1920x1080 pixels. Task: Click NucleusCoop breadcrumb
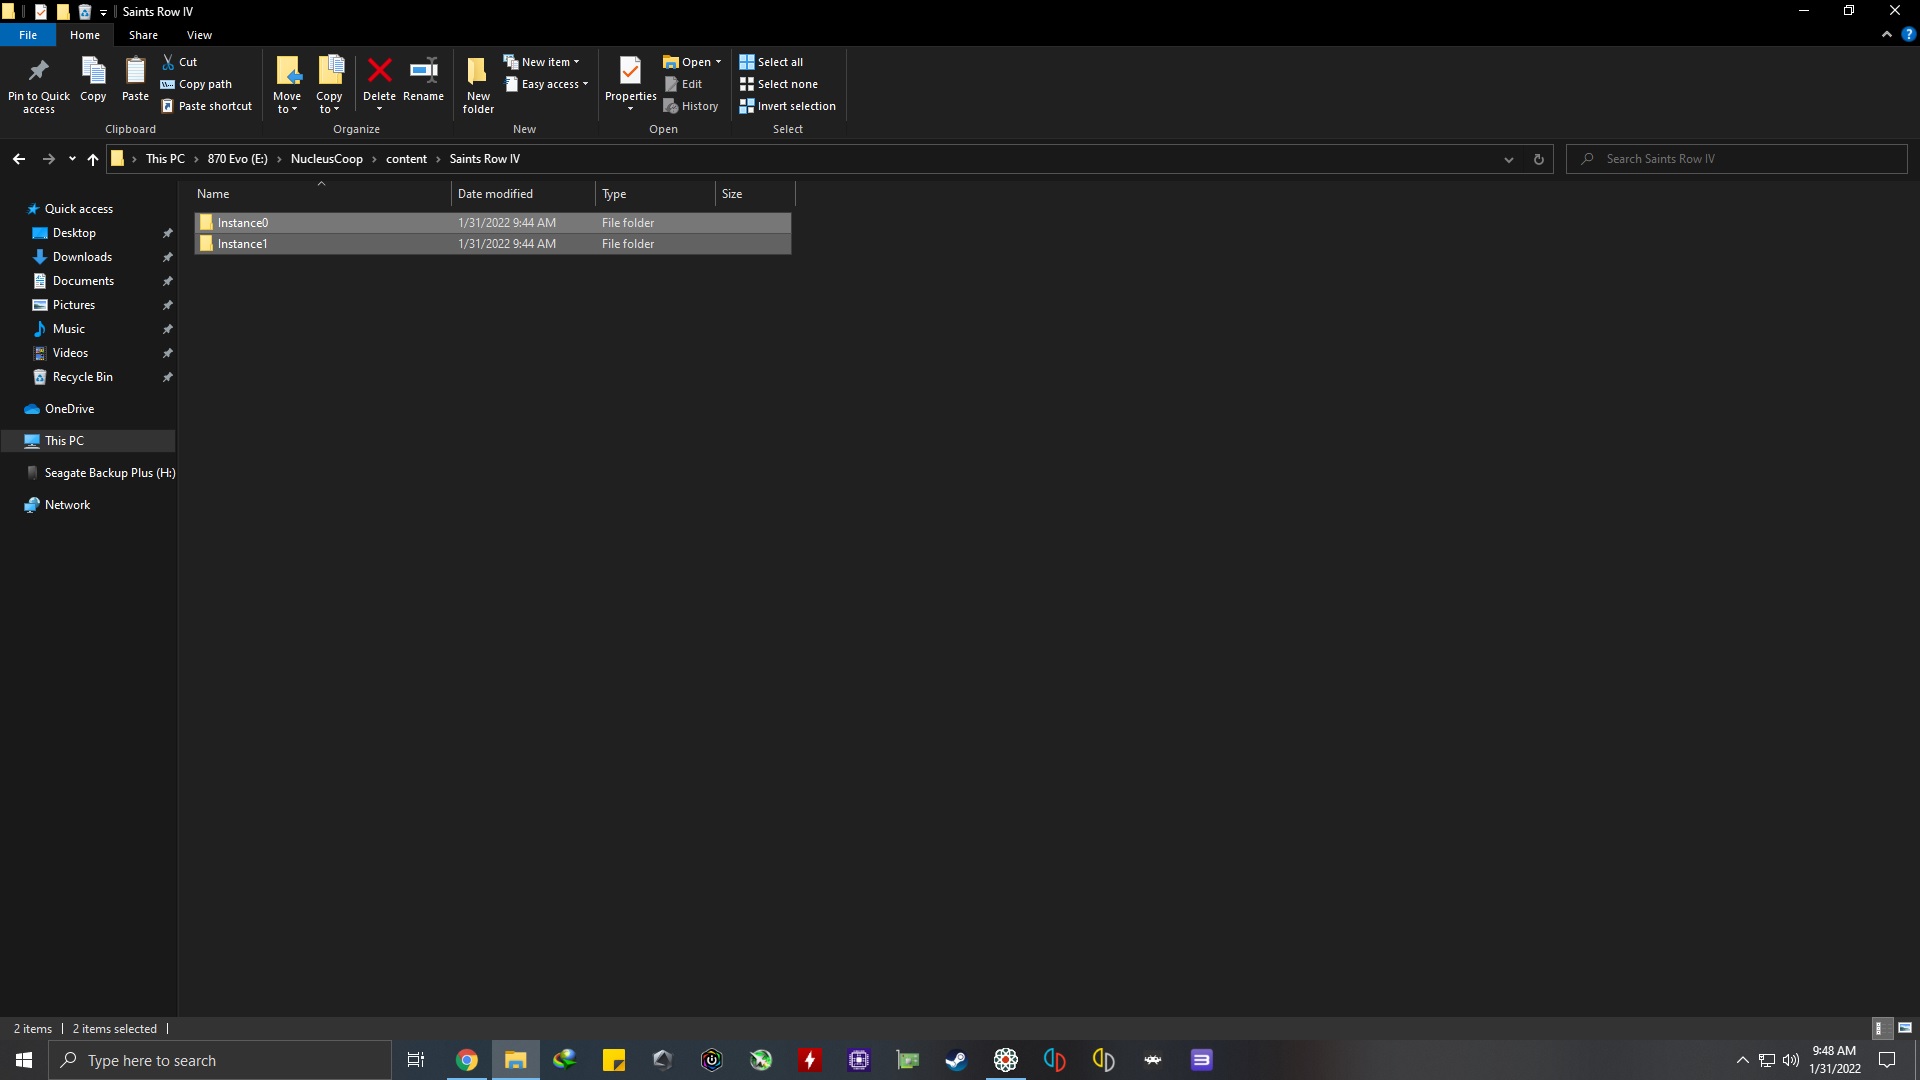327,159
